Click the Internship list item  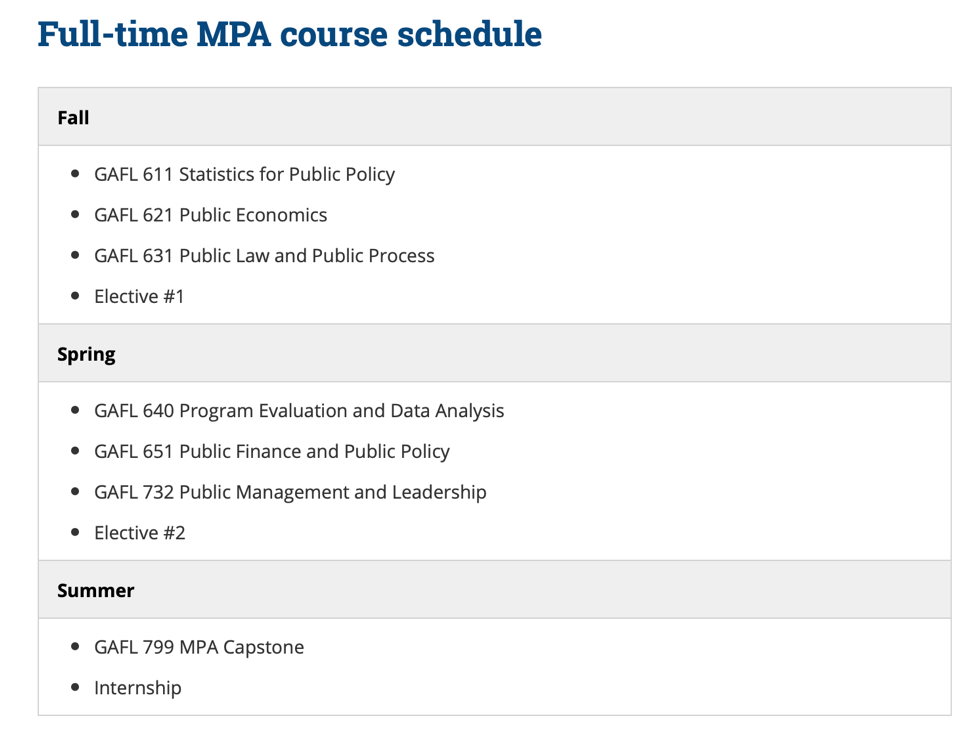coord(138,688)
